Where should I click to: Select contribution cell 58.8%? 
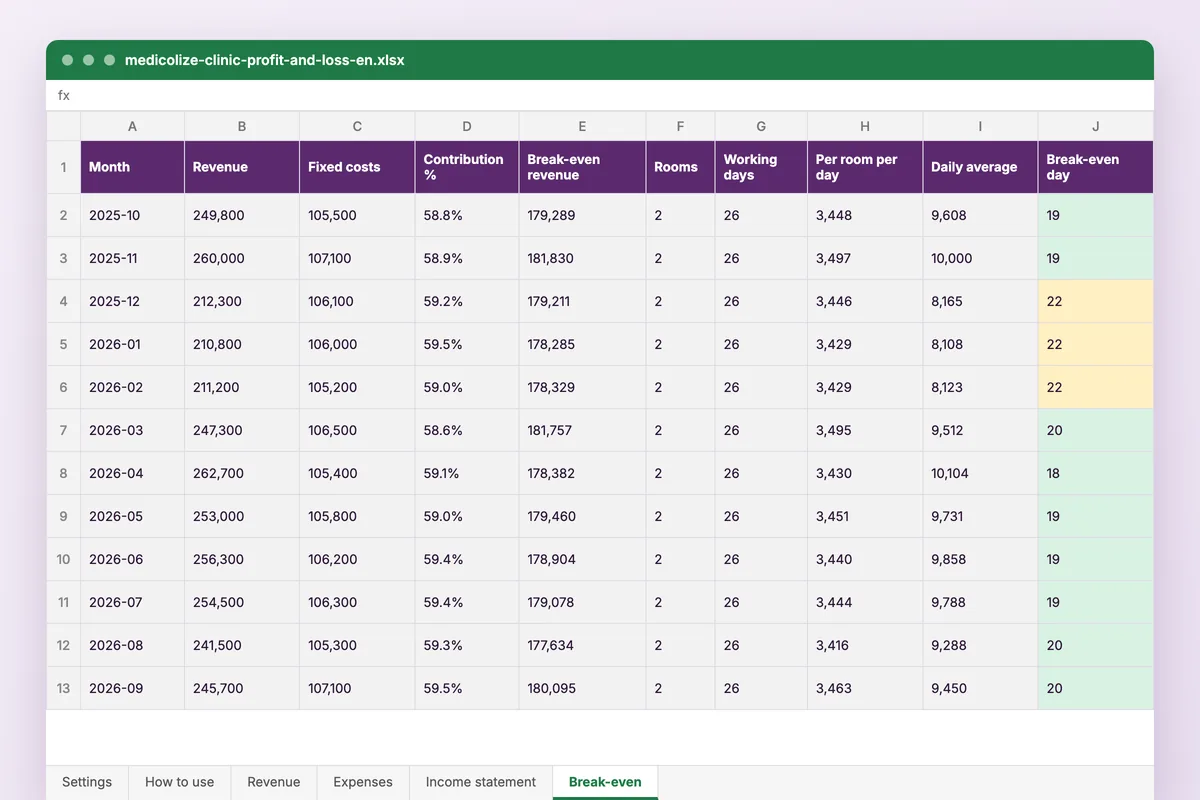(467, 215)
